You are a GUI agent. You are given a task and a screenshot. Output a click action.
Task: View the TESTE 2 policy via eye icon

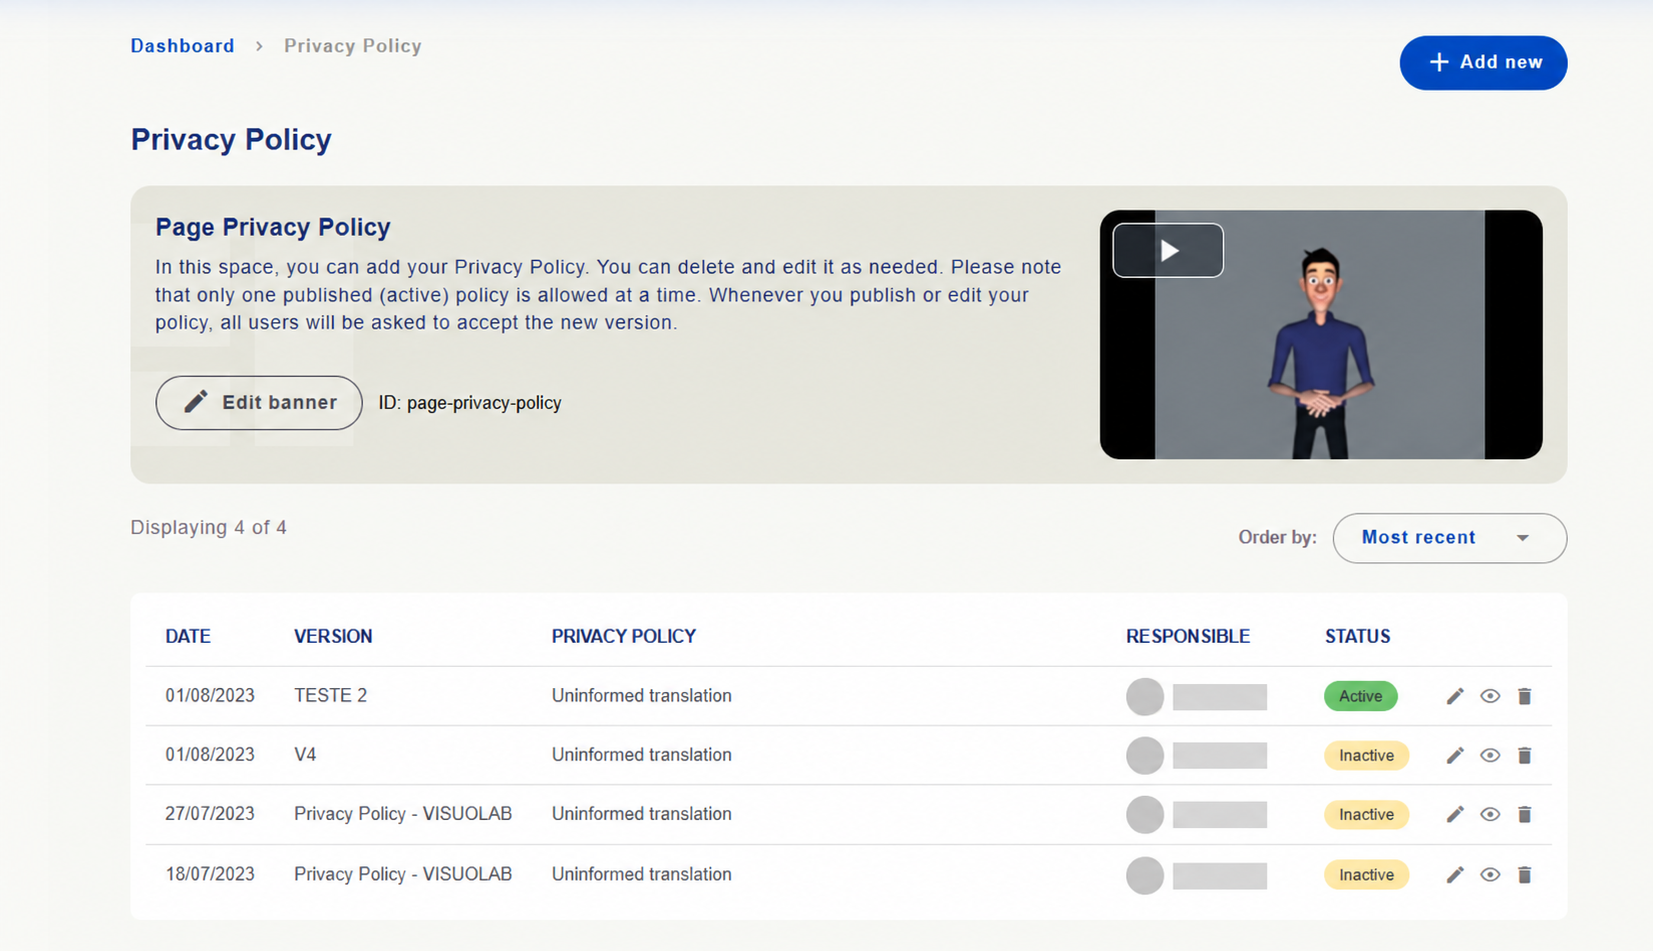[1490, 696]
